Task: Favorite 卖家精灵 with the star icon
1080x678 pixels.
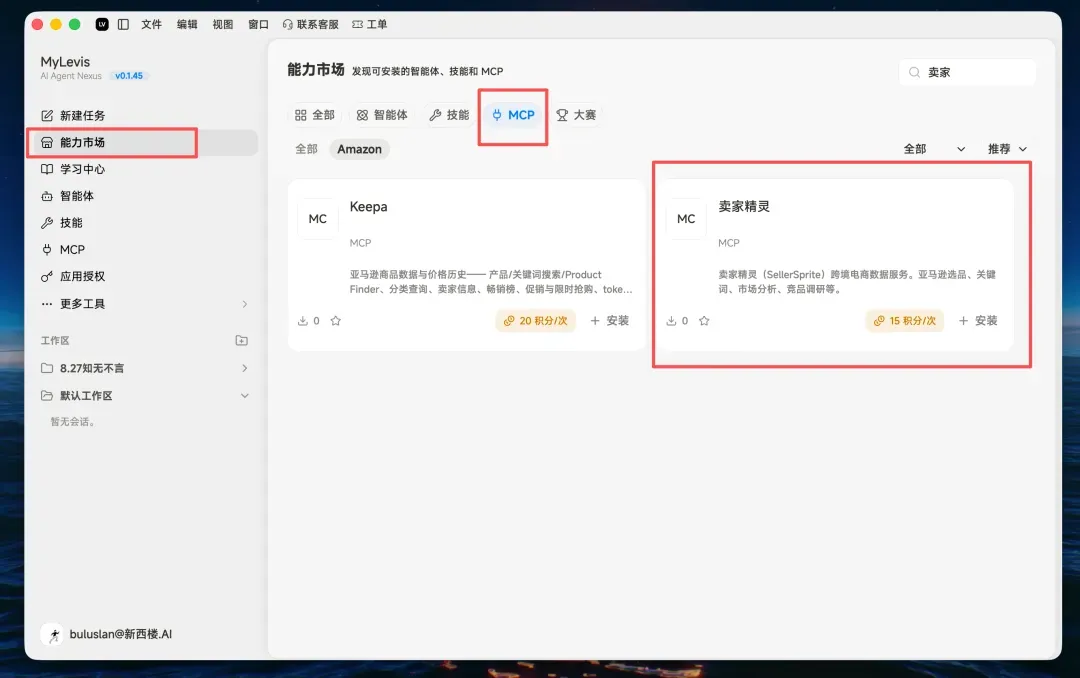Action: click(704, 320)
